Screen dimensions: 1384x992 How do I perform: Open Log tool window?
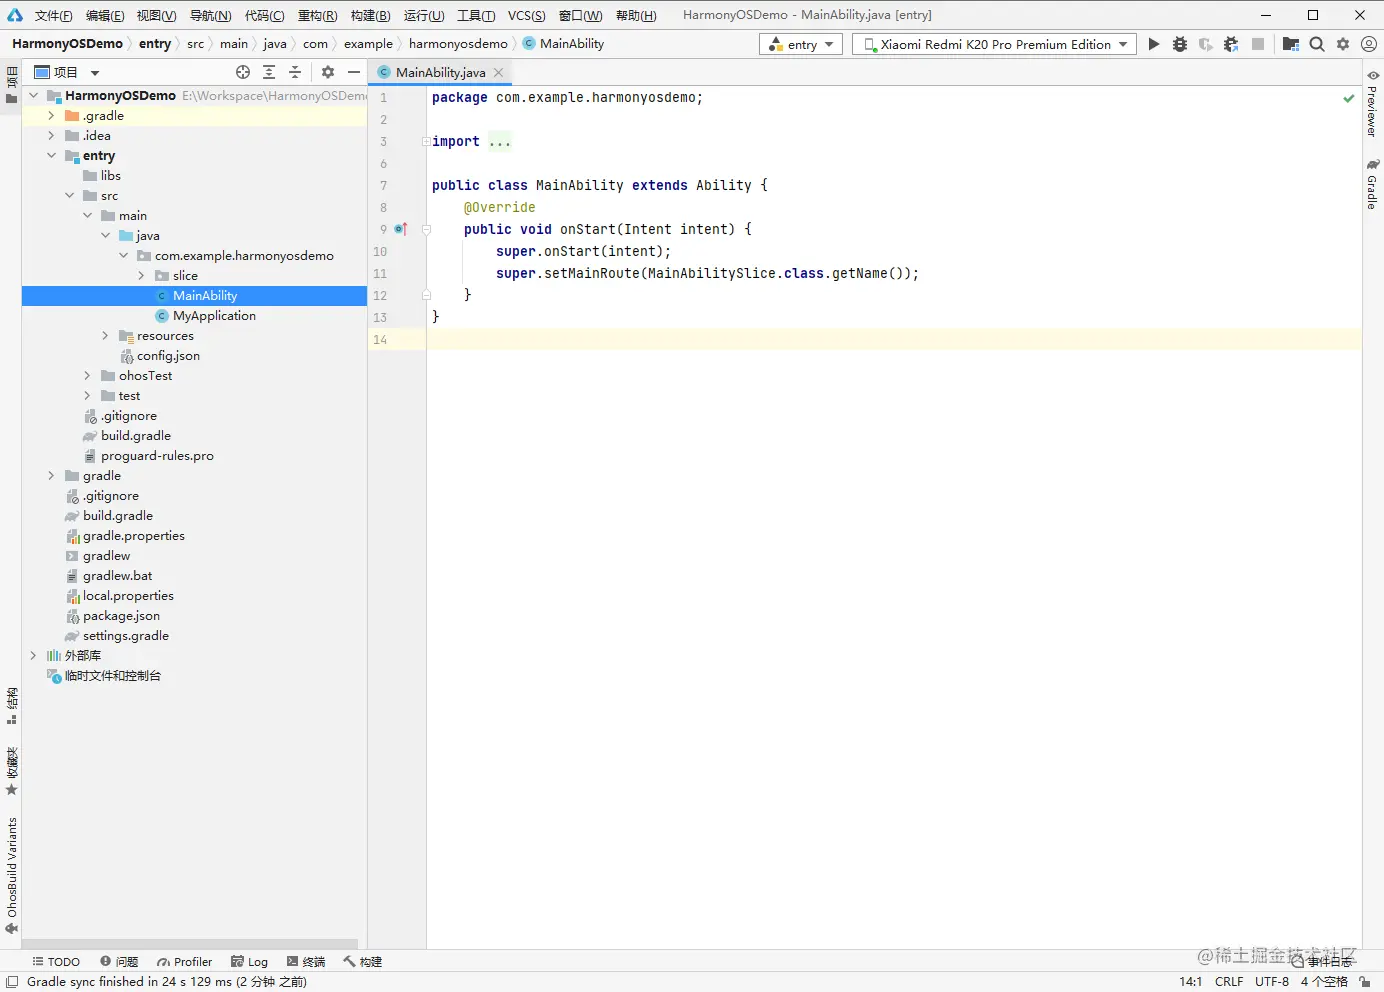click(x=249, y=962)
